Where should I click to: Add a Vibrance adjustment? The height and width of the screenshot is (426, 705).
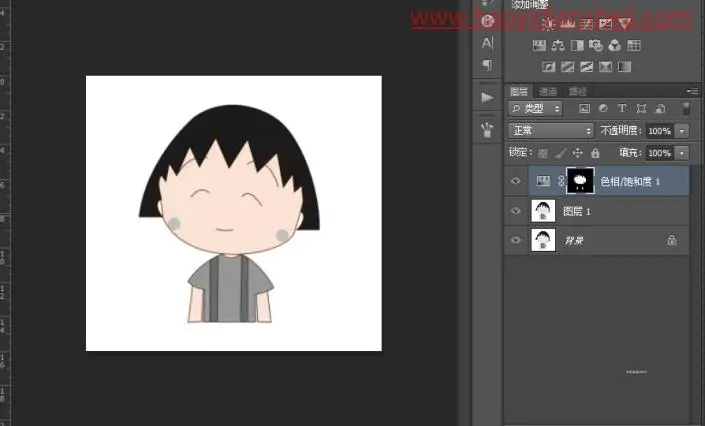[x=625, y=24]
